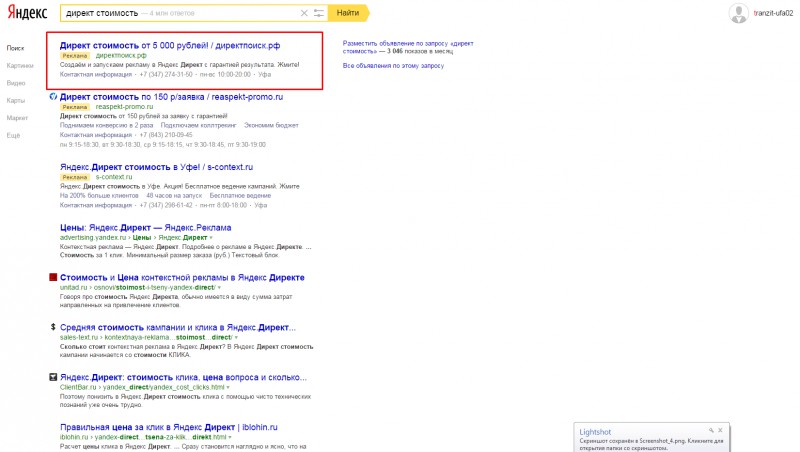Expand the unitad.ru result arrow

(219, 288)
